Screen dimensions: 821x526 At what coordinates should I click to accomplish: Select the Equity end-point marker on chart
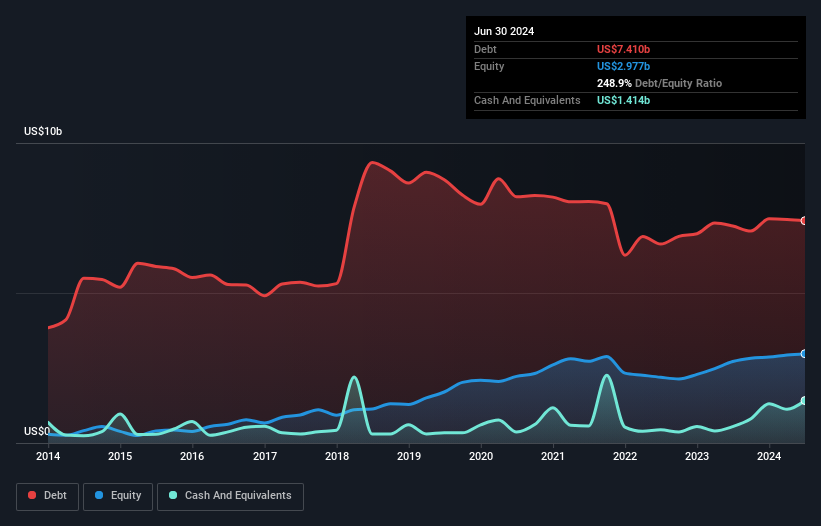coord(804,354)
